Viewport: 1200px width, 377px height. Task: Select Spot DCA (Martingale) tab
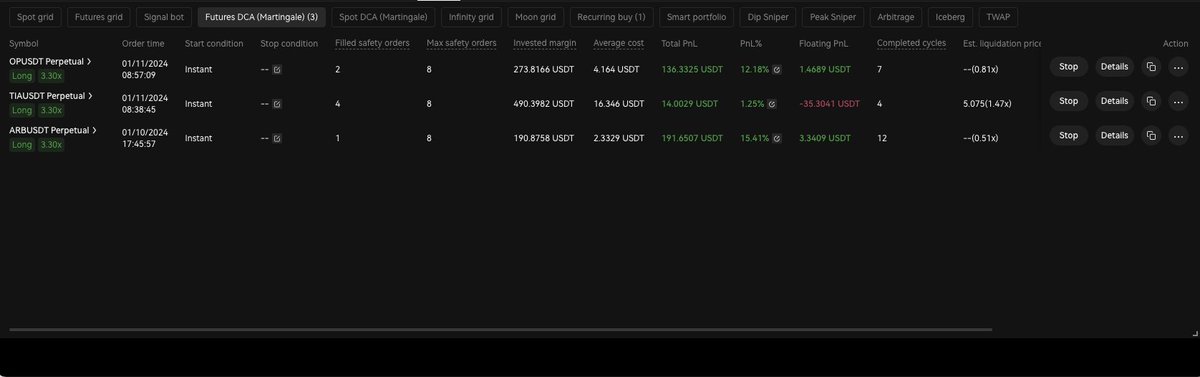pyautogui.click(x=383, y=17)
